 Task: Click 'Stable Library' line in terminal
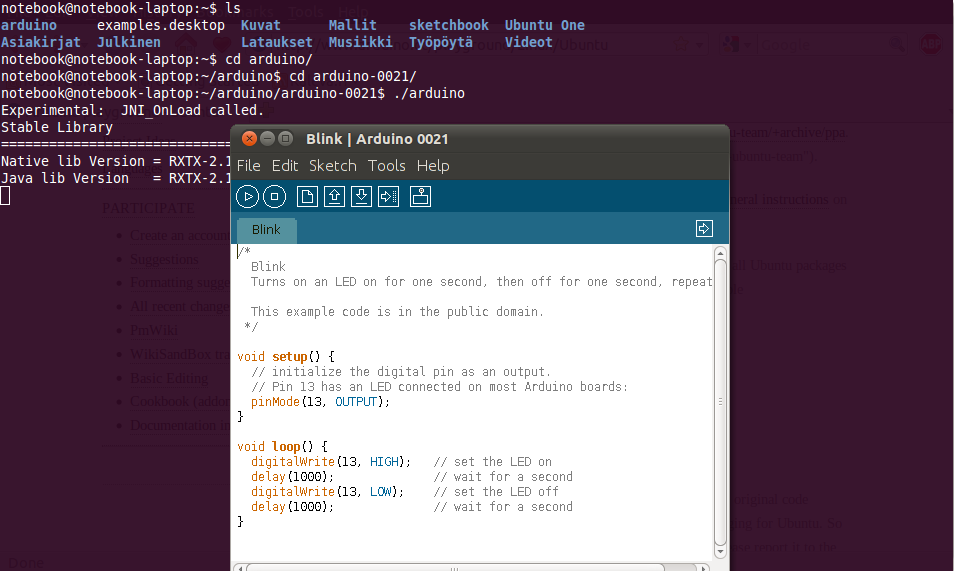coord(57,127)
